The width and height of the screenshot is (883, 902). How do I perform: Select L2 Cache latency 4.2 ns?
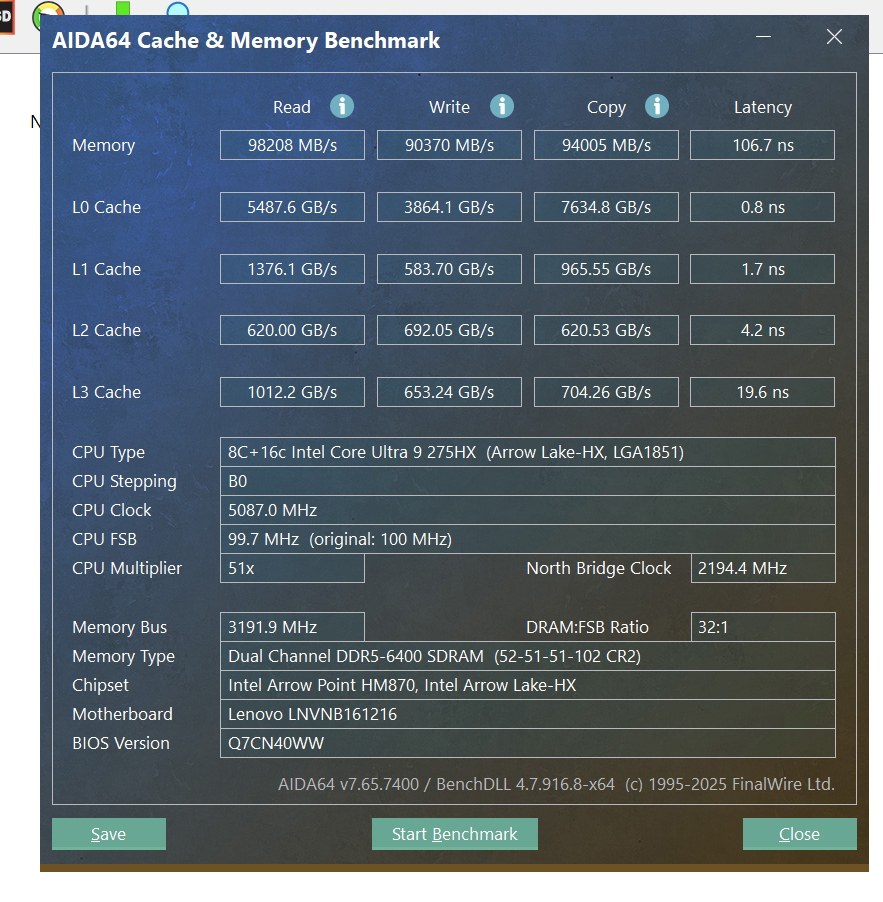pos(763,330)
